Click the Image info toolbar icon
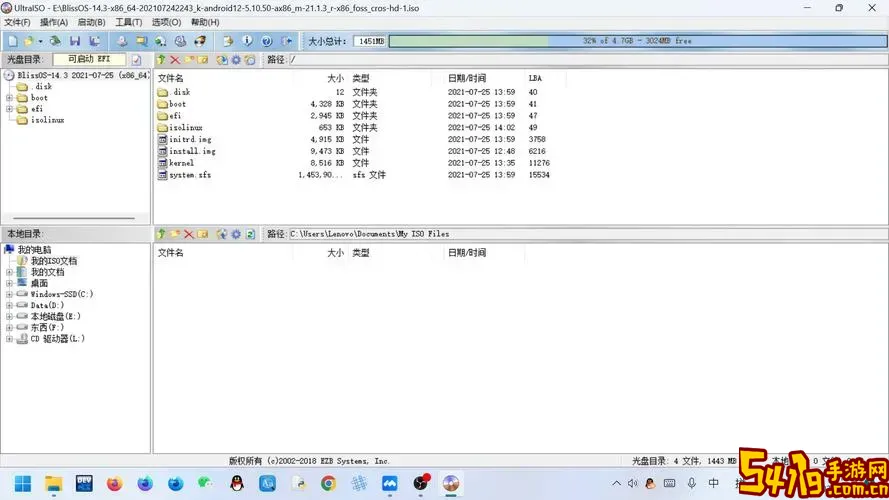 pos(247,41)
